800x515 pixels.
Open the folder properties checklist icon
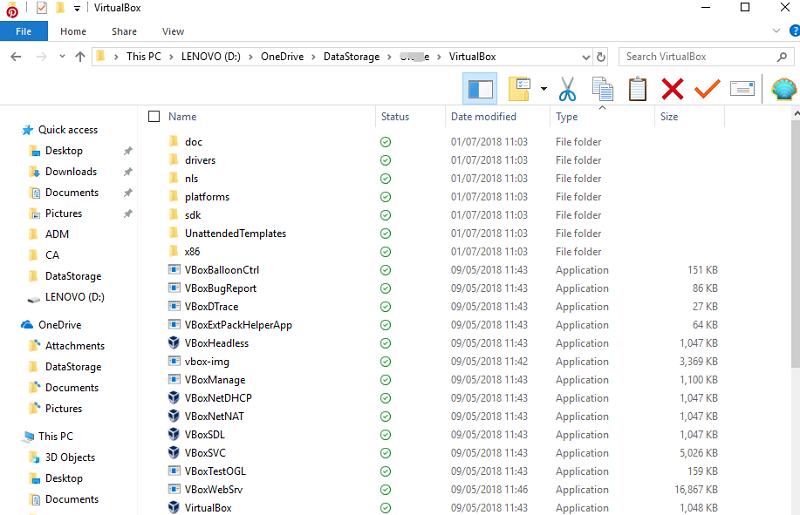pyautogui.click(x=520, y=89)
